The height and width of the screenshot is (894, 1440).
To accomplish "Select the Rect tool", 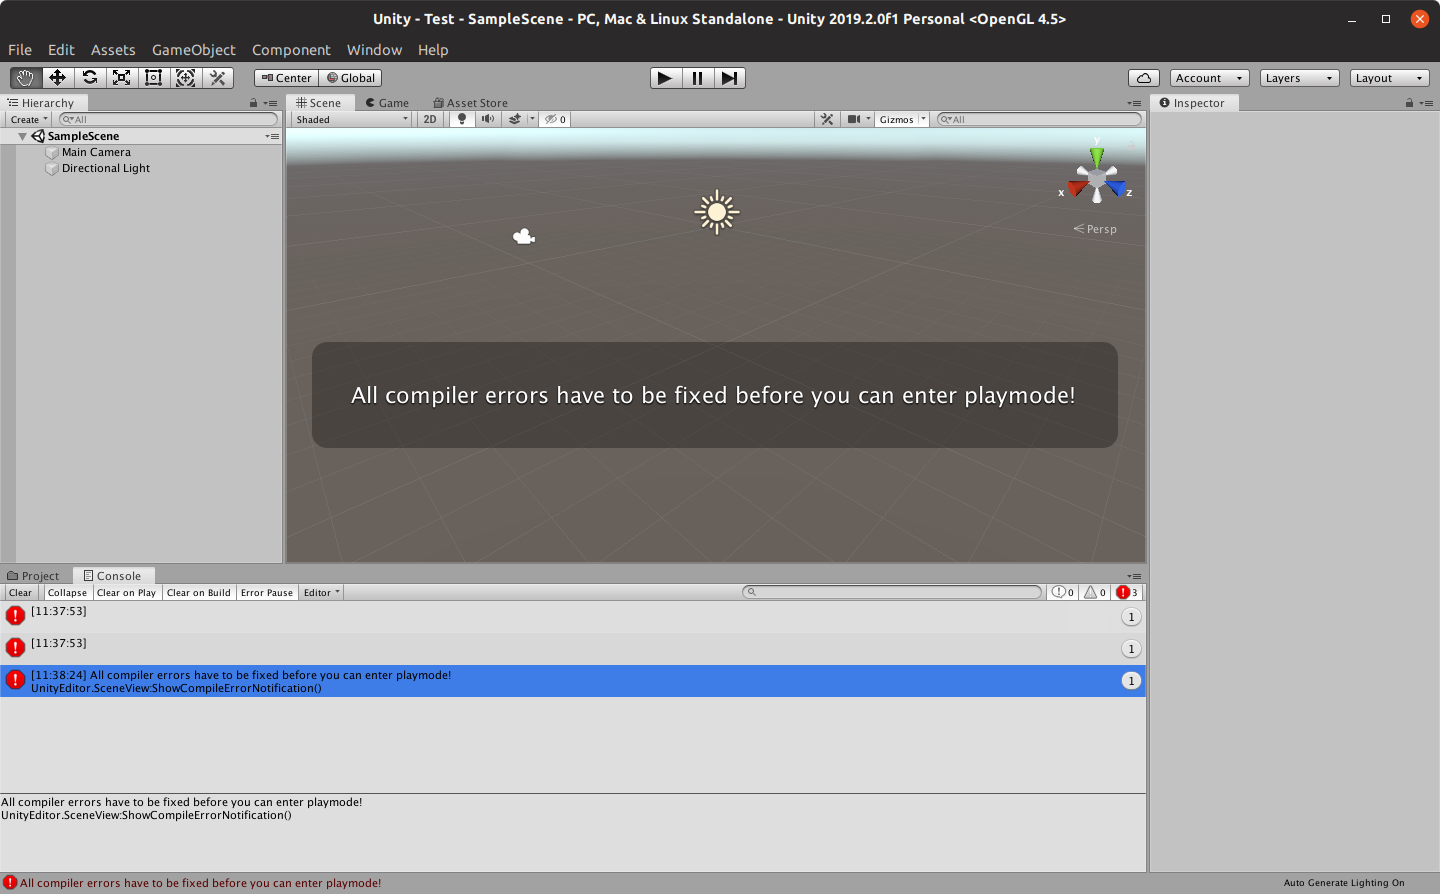I will (x=154, y=78).
